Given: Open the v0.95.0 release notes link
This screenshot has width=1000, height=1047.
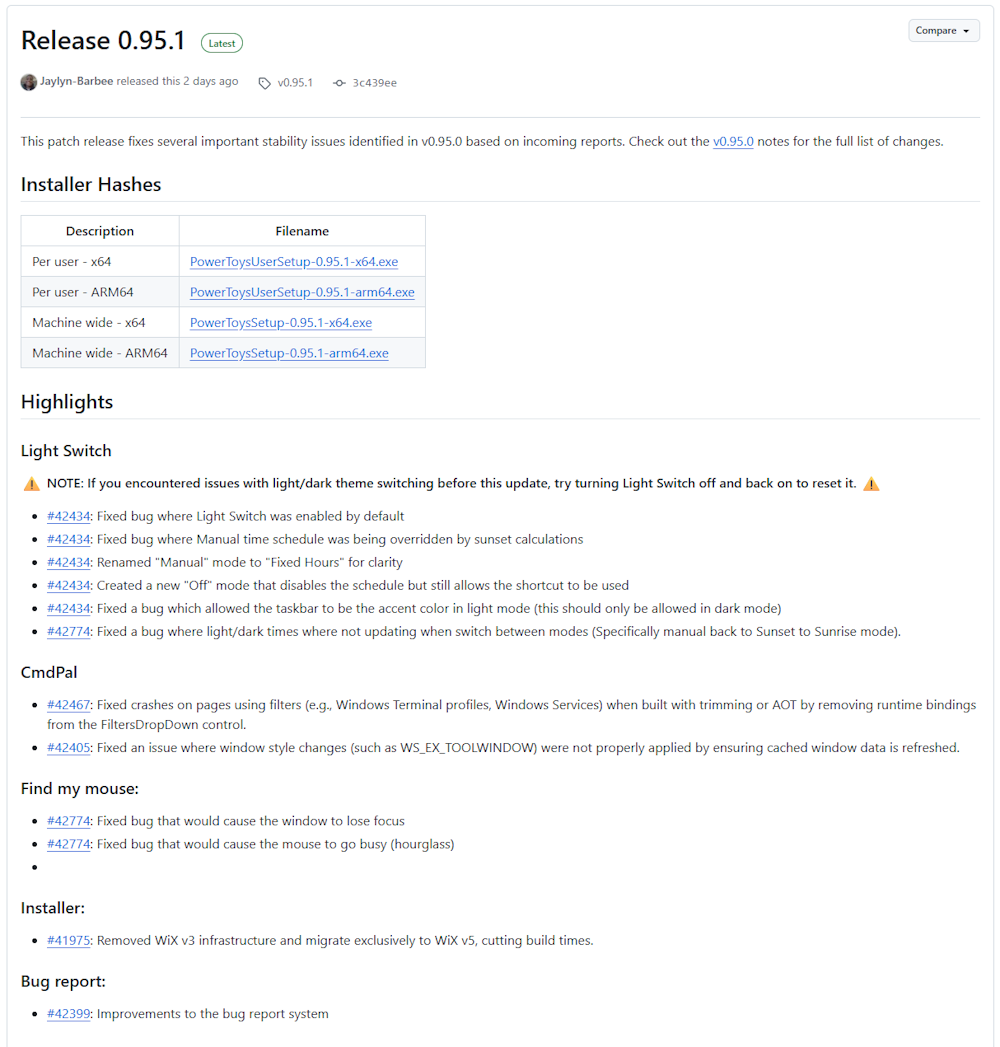Looking at the screenshot, I should (733, 142).
